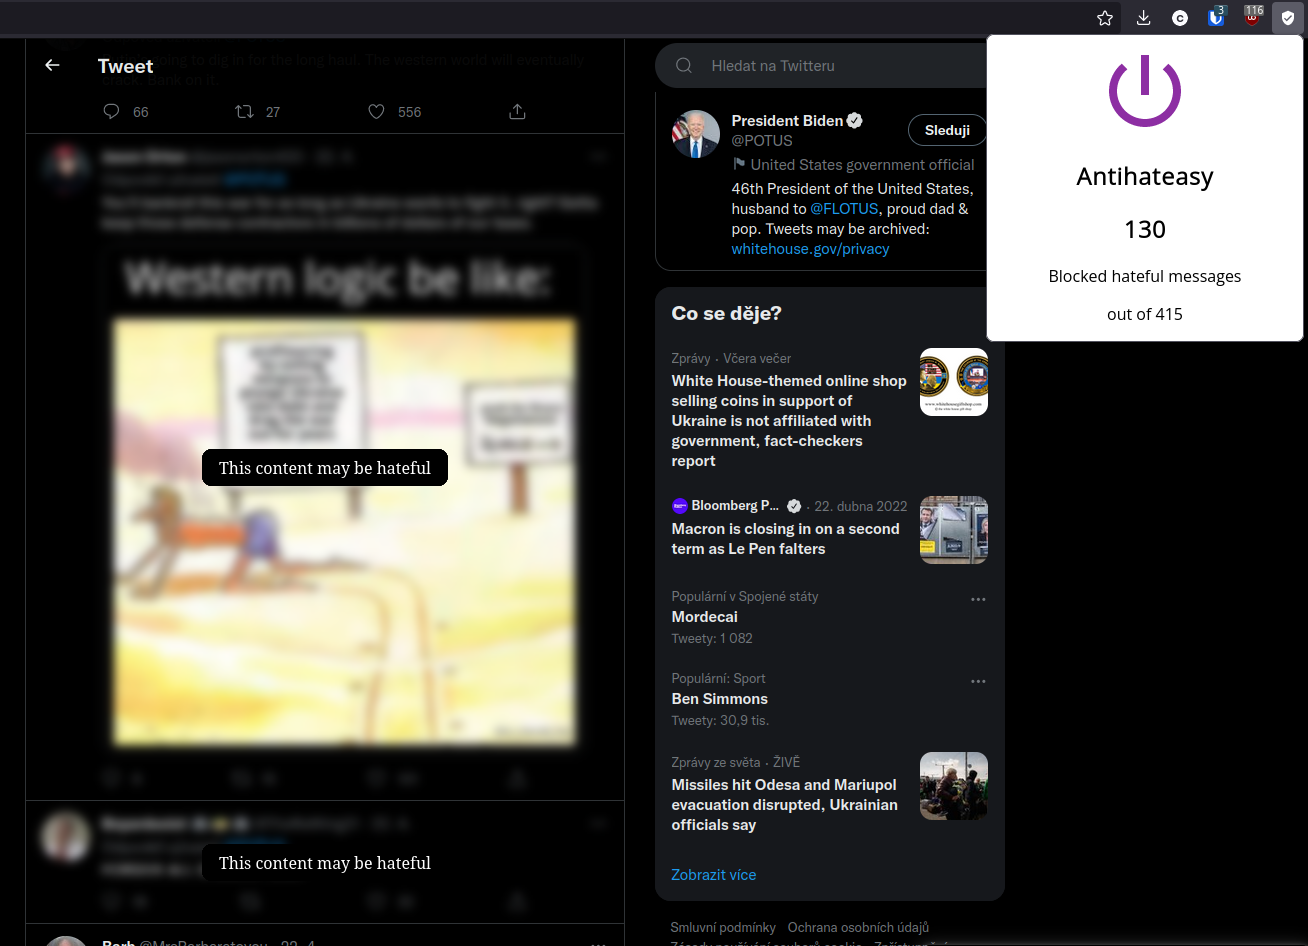Image resolution: width=1308 pixels, height=946 pixels.
Task: Open the @FLOTUS mention link
Action: [x=844, y=209]
